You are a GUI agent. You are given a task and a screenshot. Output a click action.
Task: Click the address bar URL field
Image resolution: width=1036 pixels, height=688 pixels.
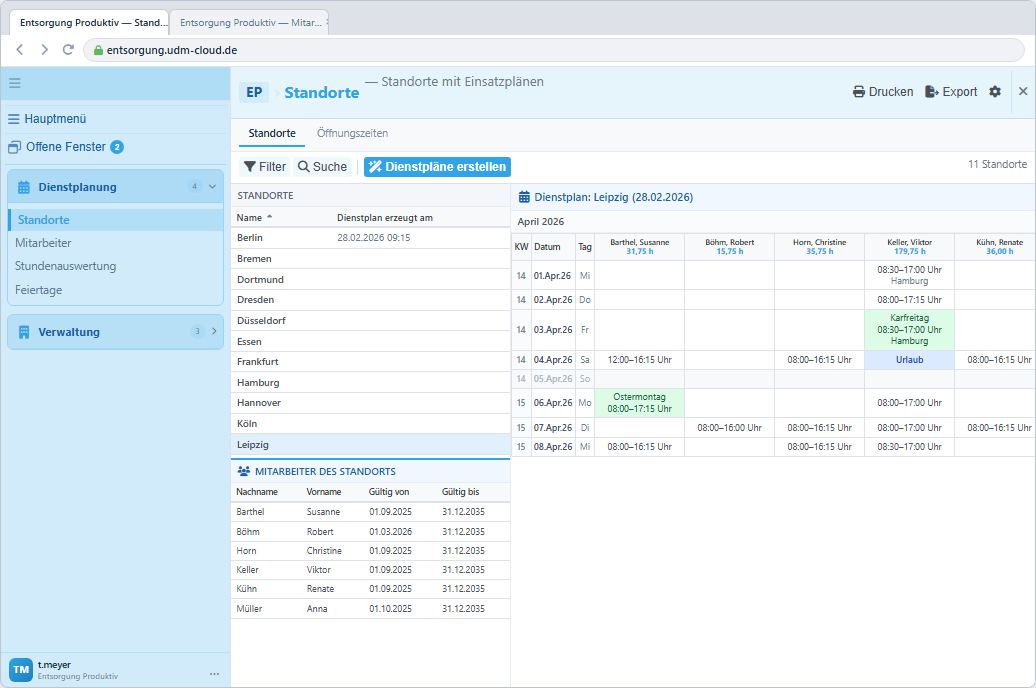pos(554,50)
